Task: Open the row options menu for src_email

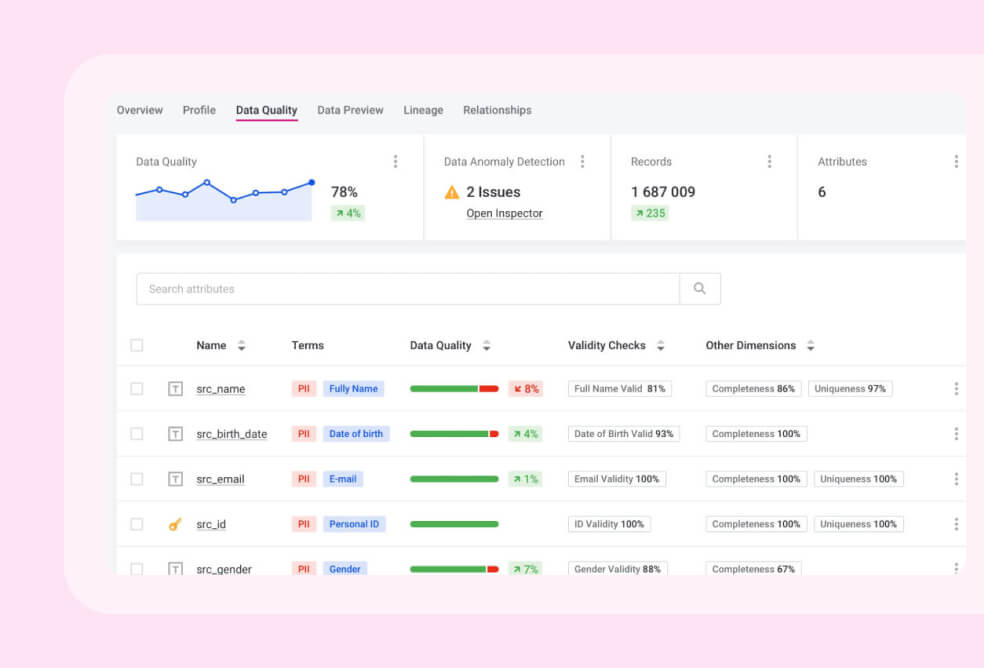Action: point(957,478)
